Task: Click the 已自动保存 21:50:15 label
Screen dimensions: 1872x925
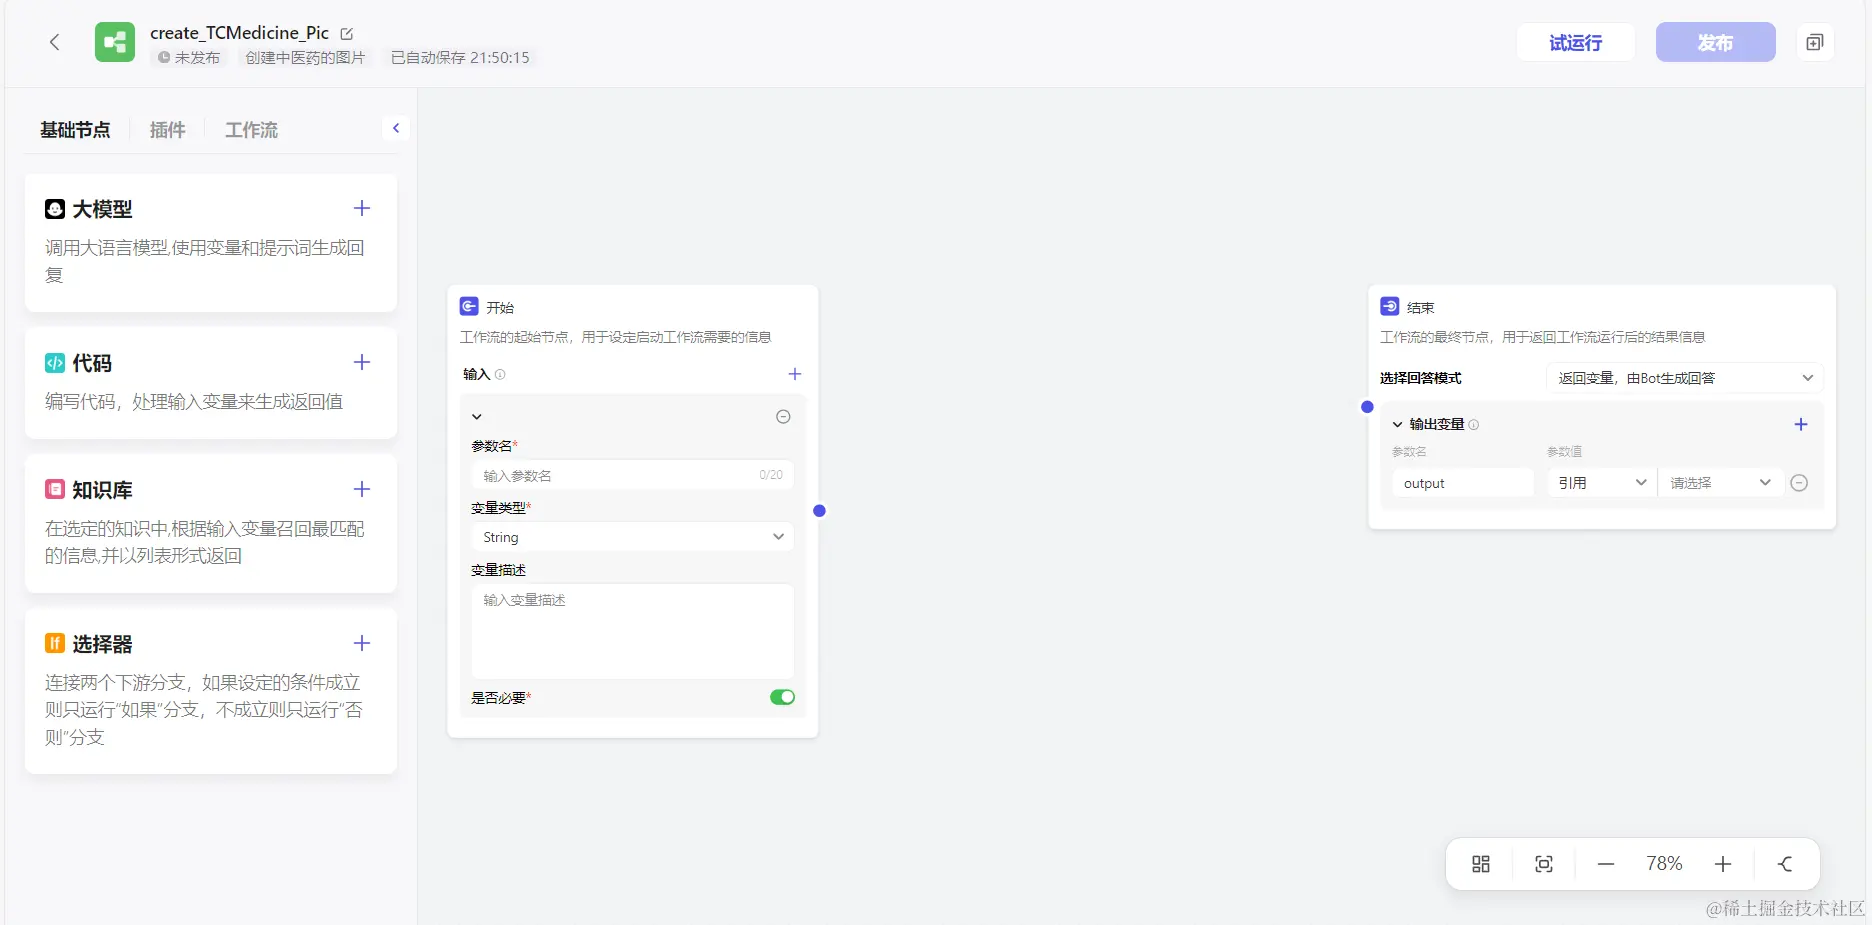Action: [x=460, y=58]
